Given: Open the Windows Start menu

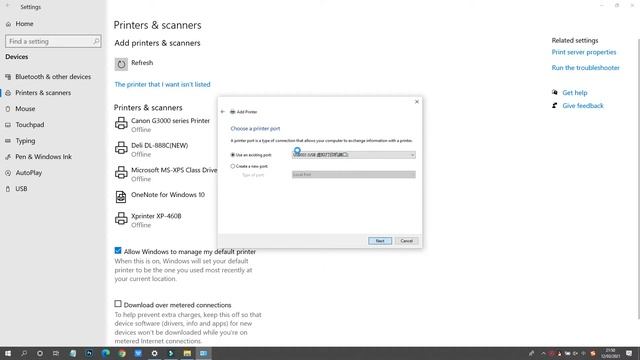Looking at the screenshot, I should click(8, 353).
